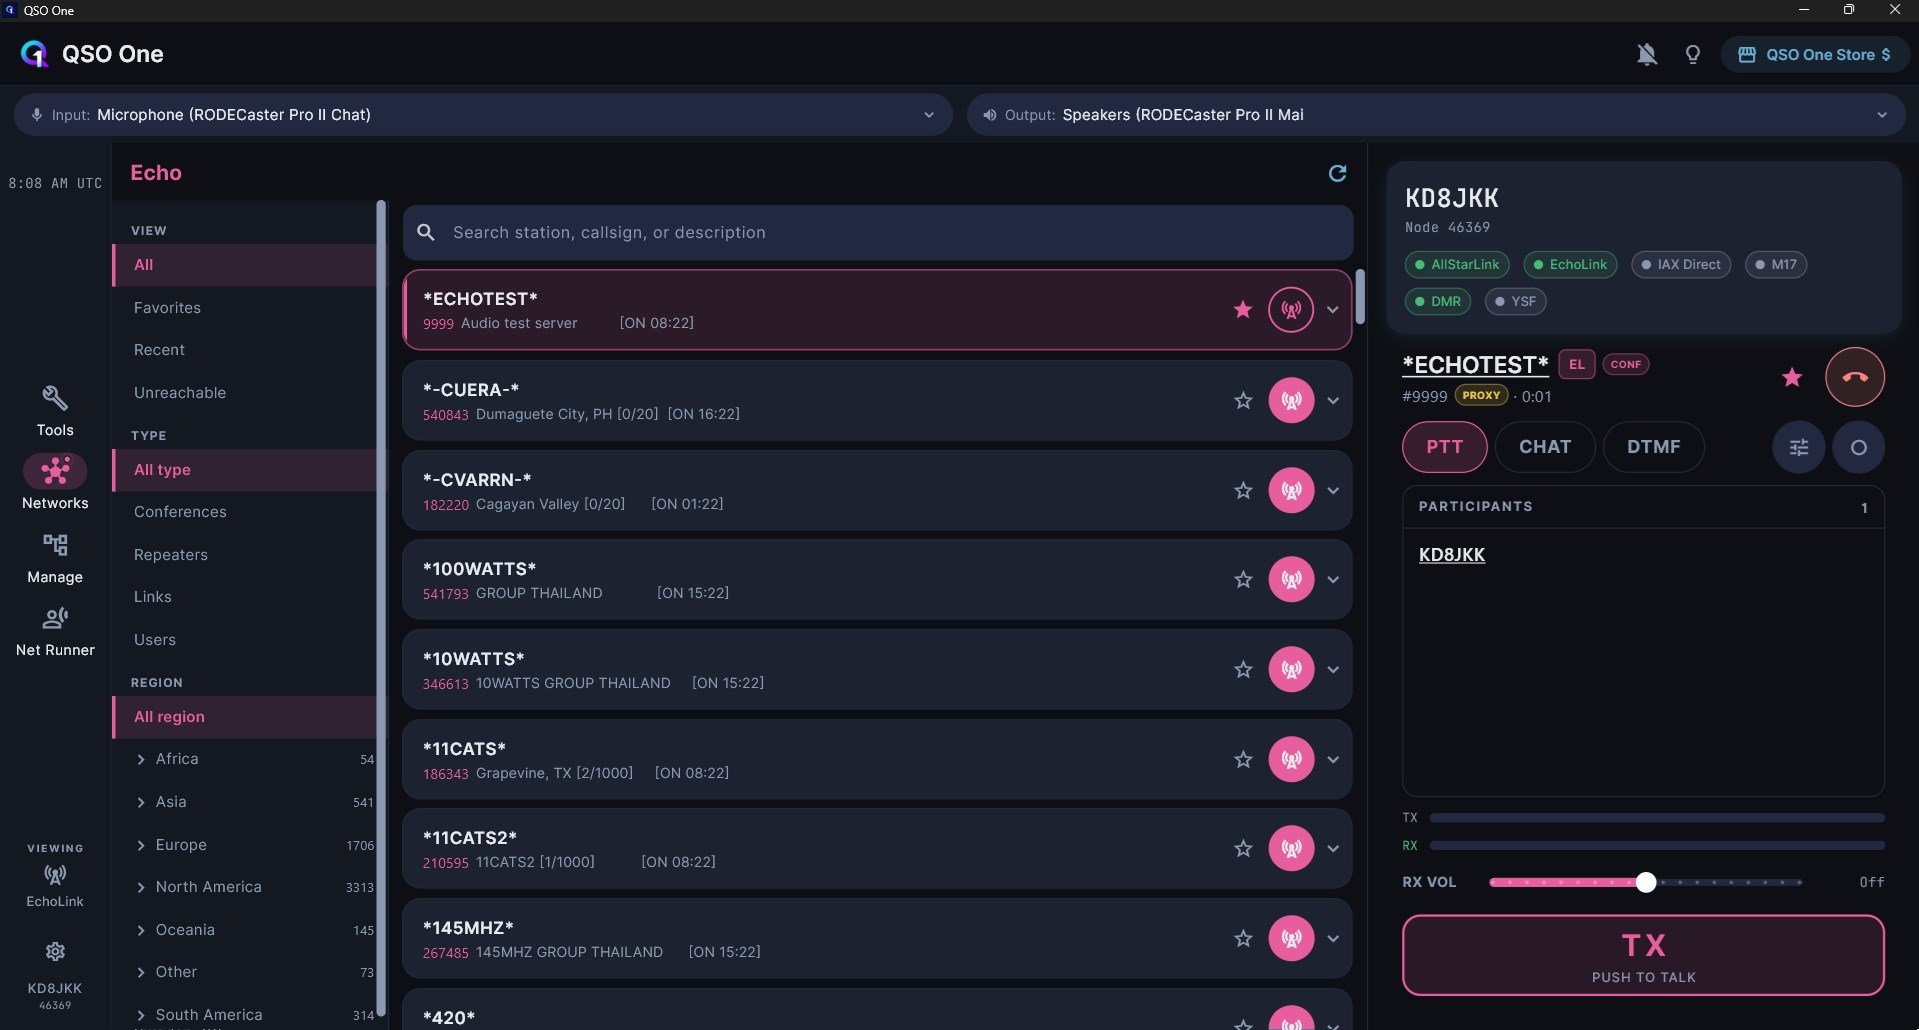This screenshot has height=1030, width=1919.
Task: Open the DTMF keypad
Action: (x=1653, y=447)
